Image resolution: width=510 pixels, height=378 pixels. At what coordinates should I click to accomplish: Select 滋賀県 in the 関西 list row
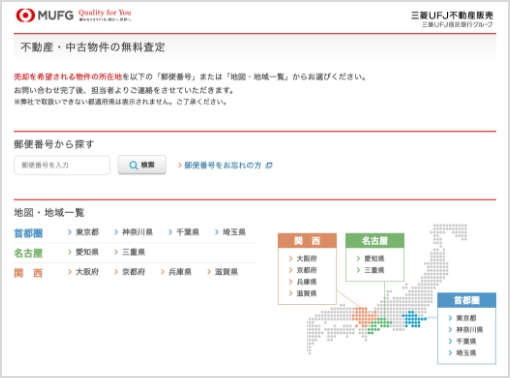[x=226, y=272]
